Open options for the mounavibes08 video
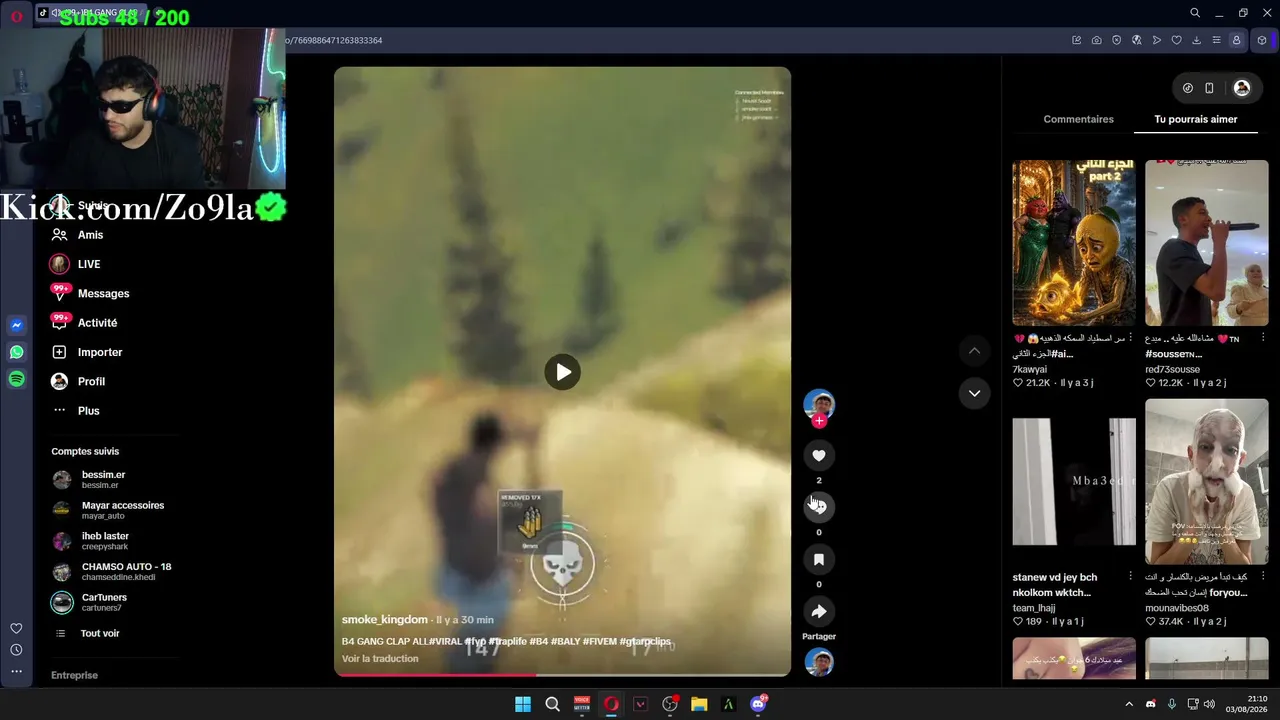Screen dimensions: 1280x720 1263,576
